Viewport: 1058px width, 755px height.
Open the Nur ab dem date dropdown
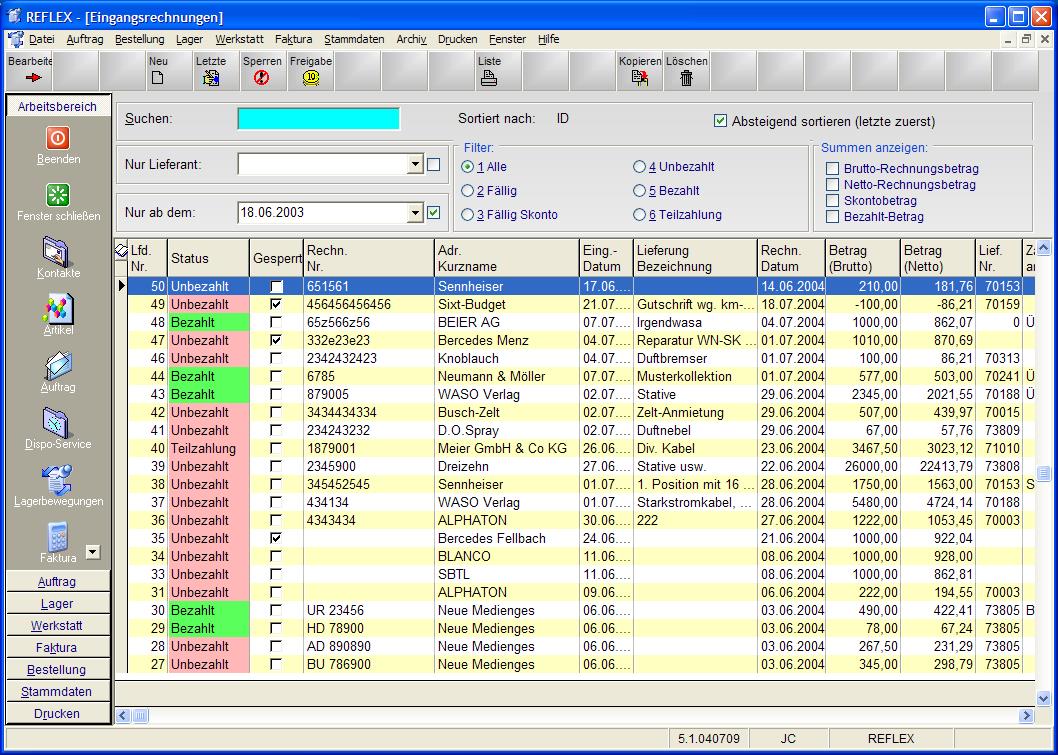click(416, 213)
